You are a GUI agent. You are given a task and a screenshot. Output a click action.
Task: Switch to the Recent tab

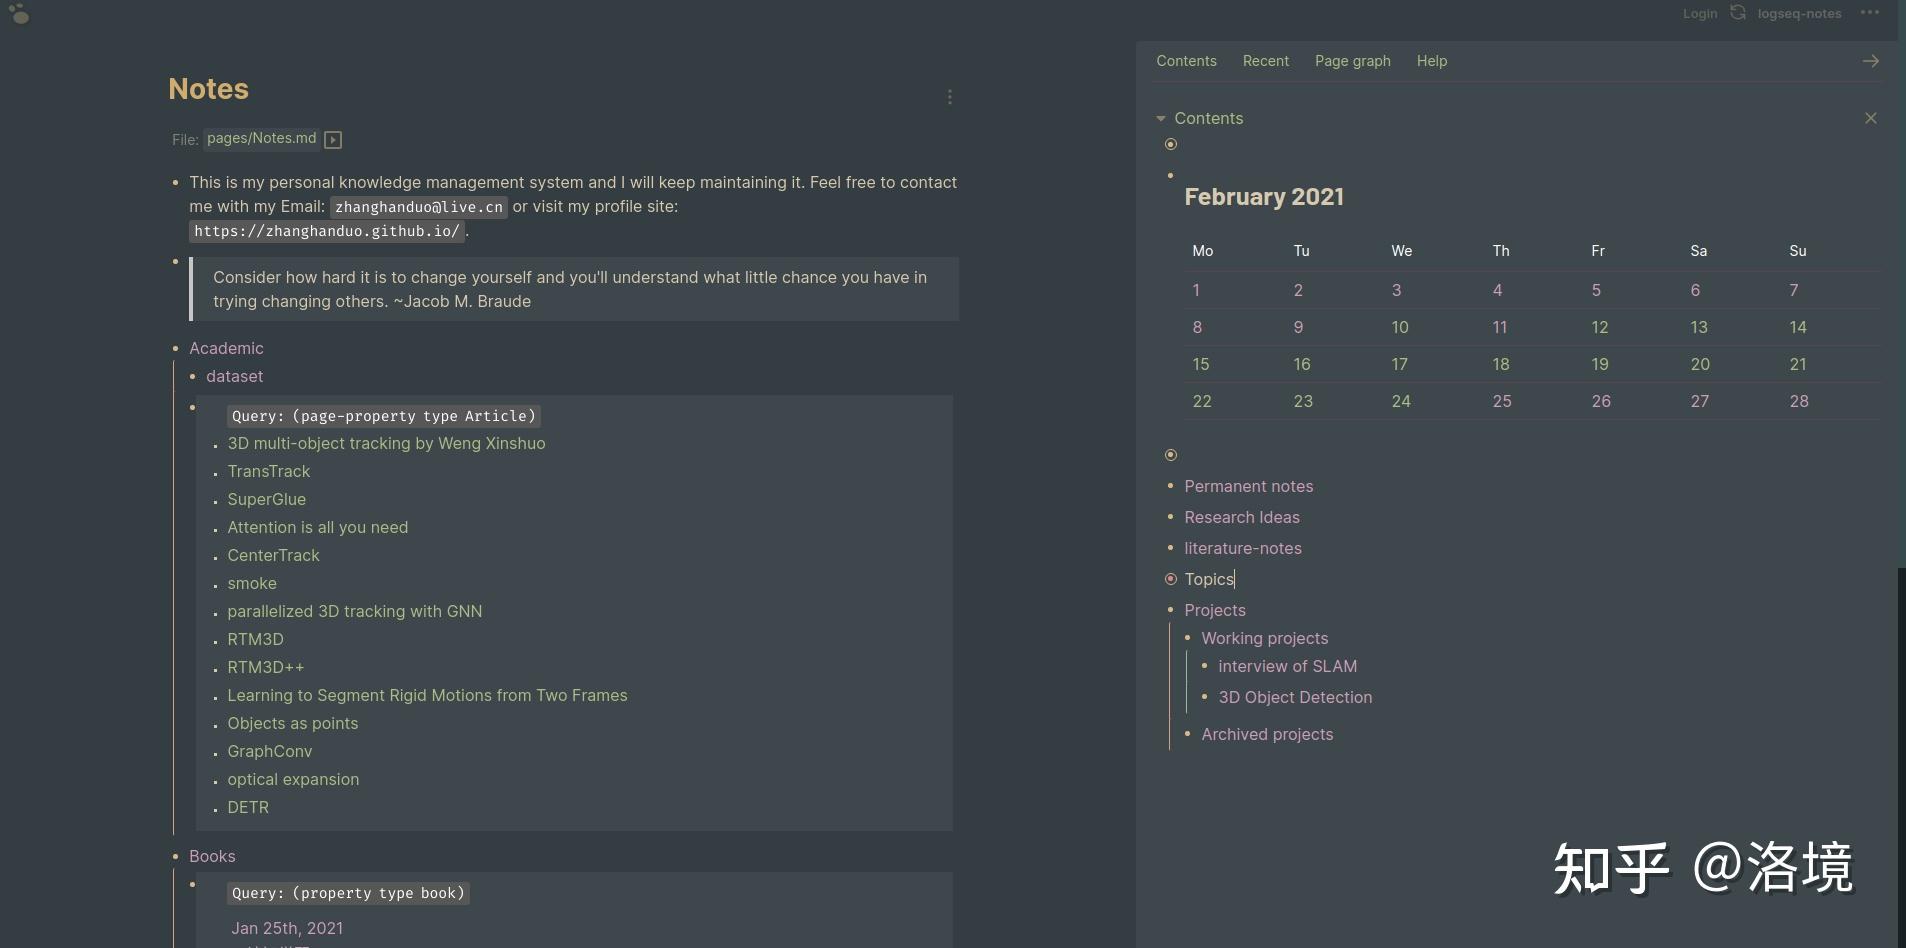click(1265, 61)
